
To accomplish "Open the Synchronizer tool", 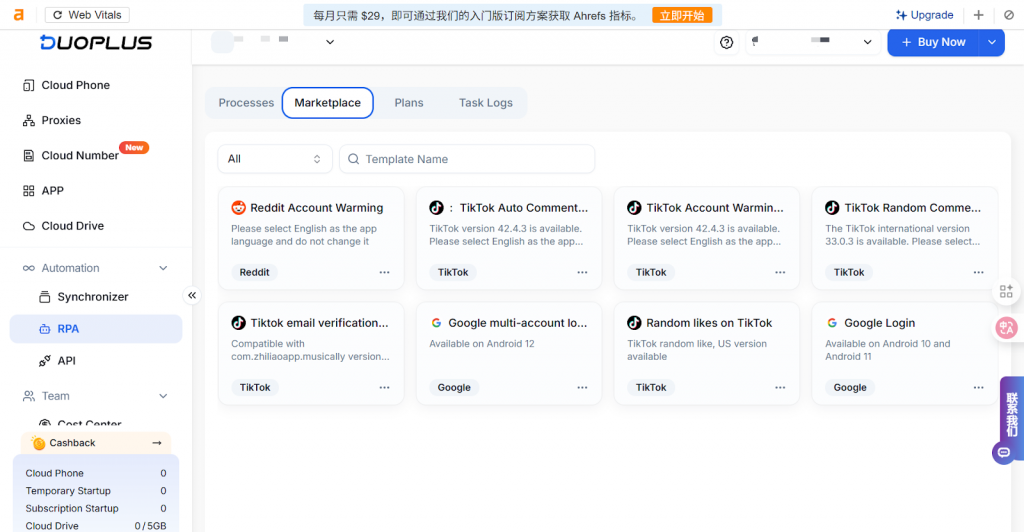I will (x=92, y=297).
